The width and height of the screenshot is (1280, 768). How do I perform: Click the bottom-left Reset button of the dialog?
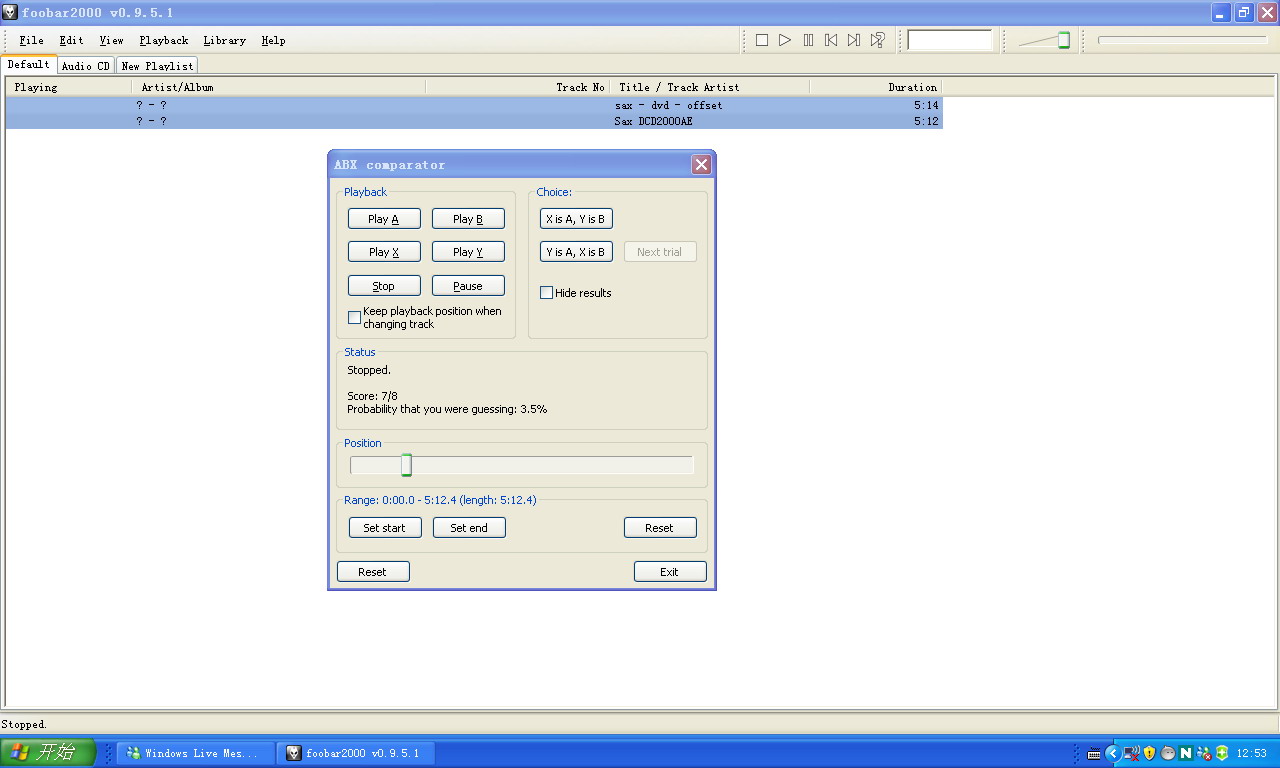373,572
